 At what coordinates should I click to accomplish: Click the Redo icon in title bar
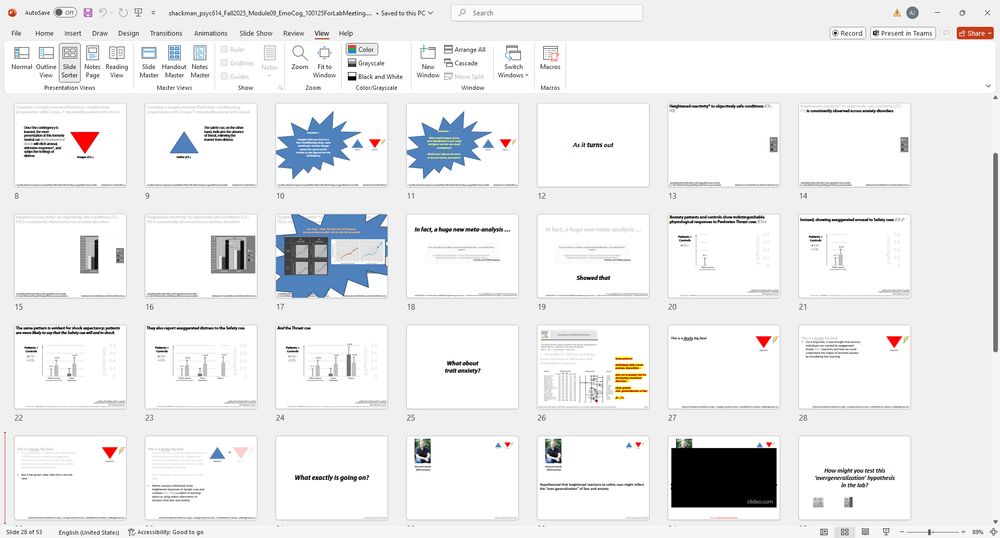[x=123, y=13]
